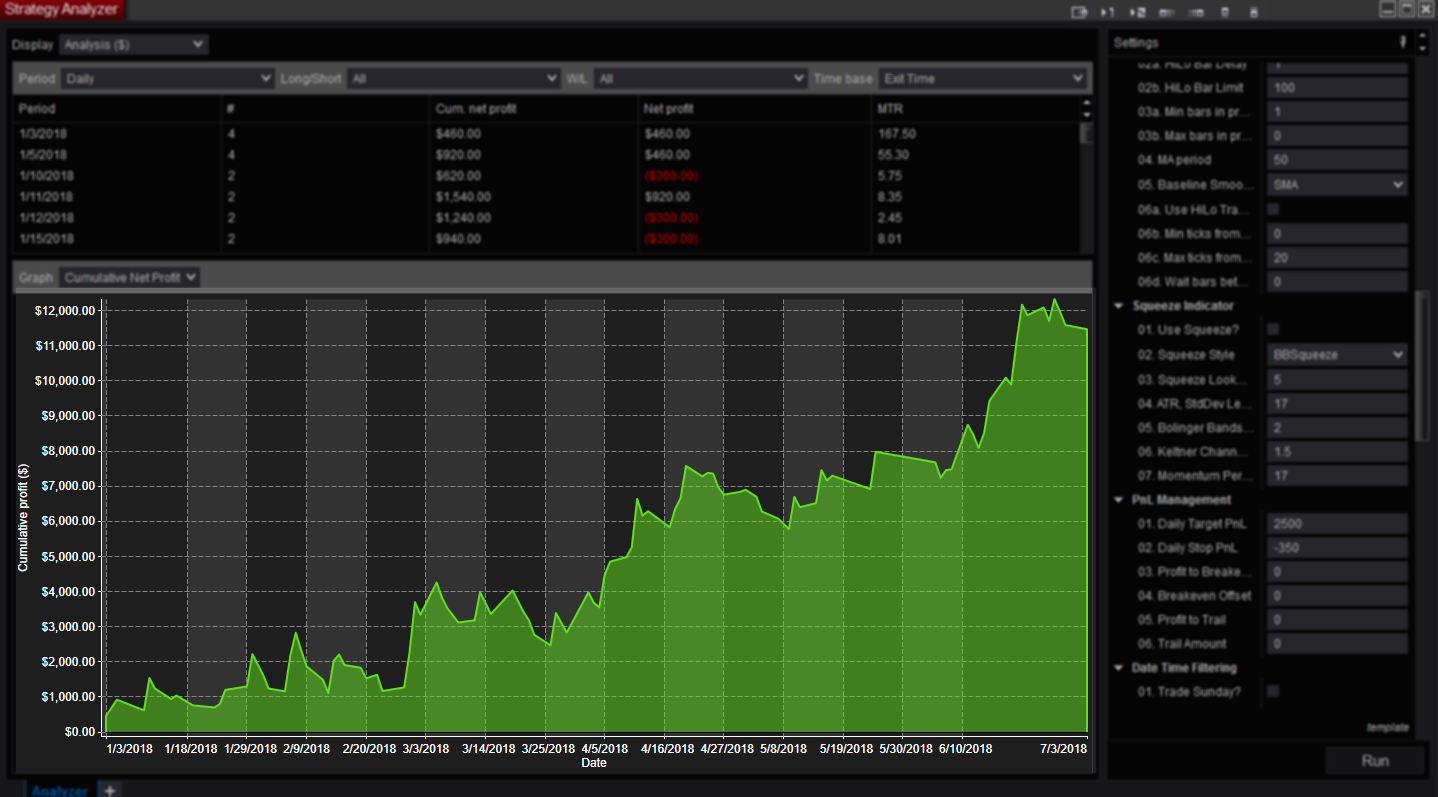Switch to the Analyzer tab
This screenshot has width=1438, height=797.
(x=59, y=790)
